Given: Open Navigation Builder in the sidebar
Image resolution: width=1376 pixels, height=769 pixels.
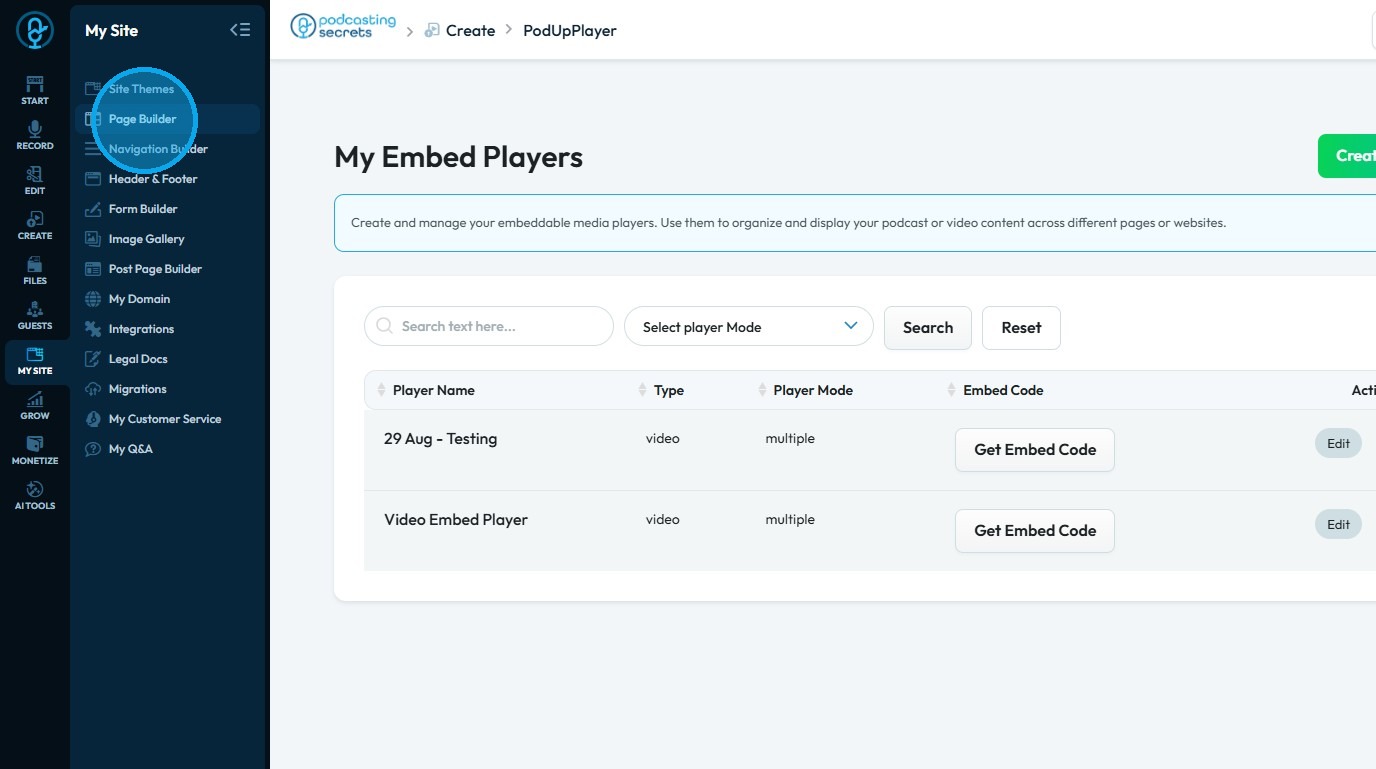Looking at the screenshot, I should (x=158, y=149).
